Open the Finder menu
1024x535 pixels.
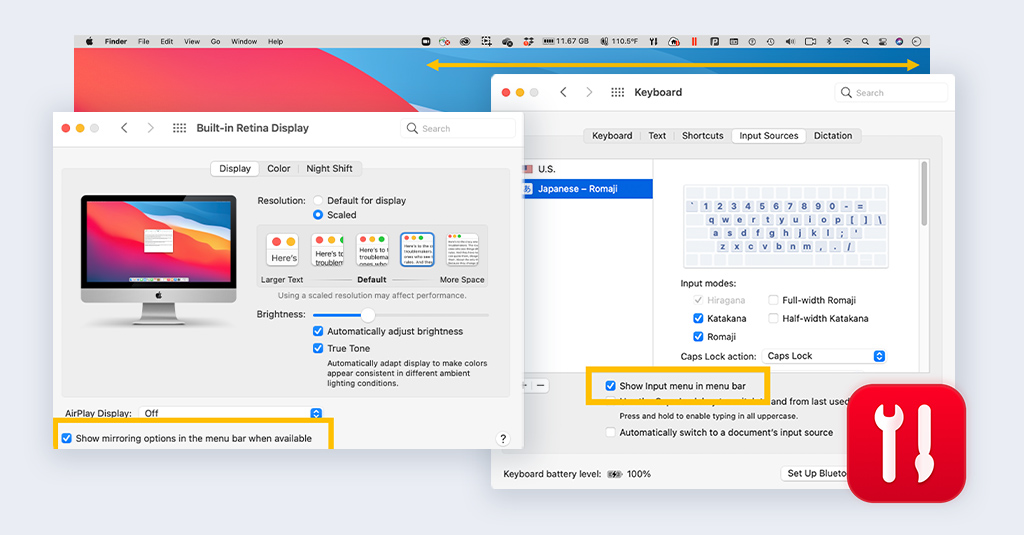click(x=116, y=41)
